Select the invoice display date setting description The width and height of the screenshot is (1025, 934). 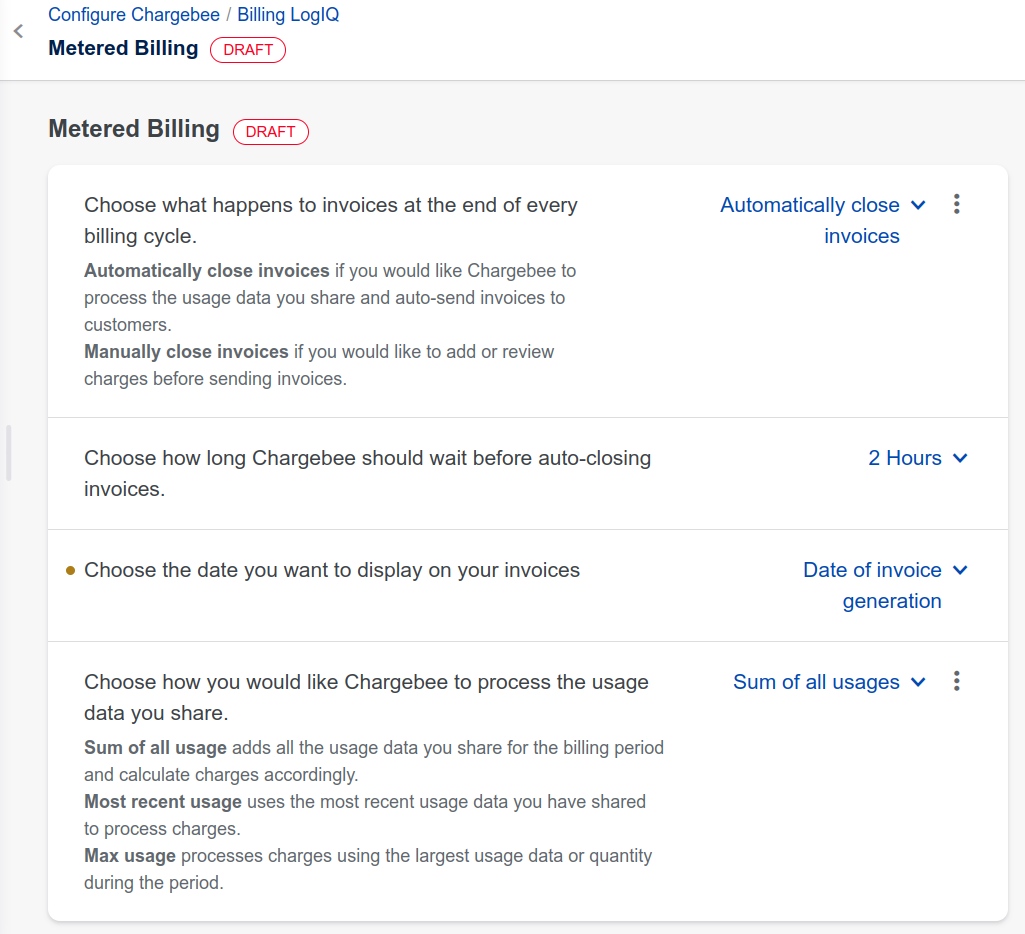point(332,570)
